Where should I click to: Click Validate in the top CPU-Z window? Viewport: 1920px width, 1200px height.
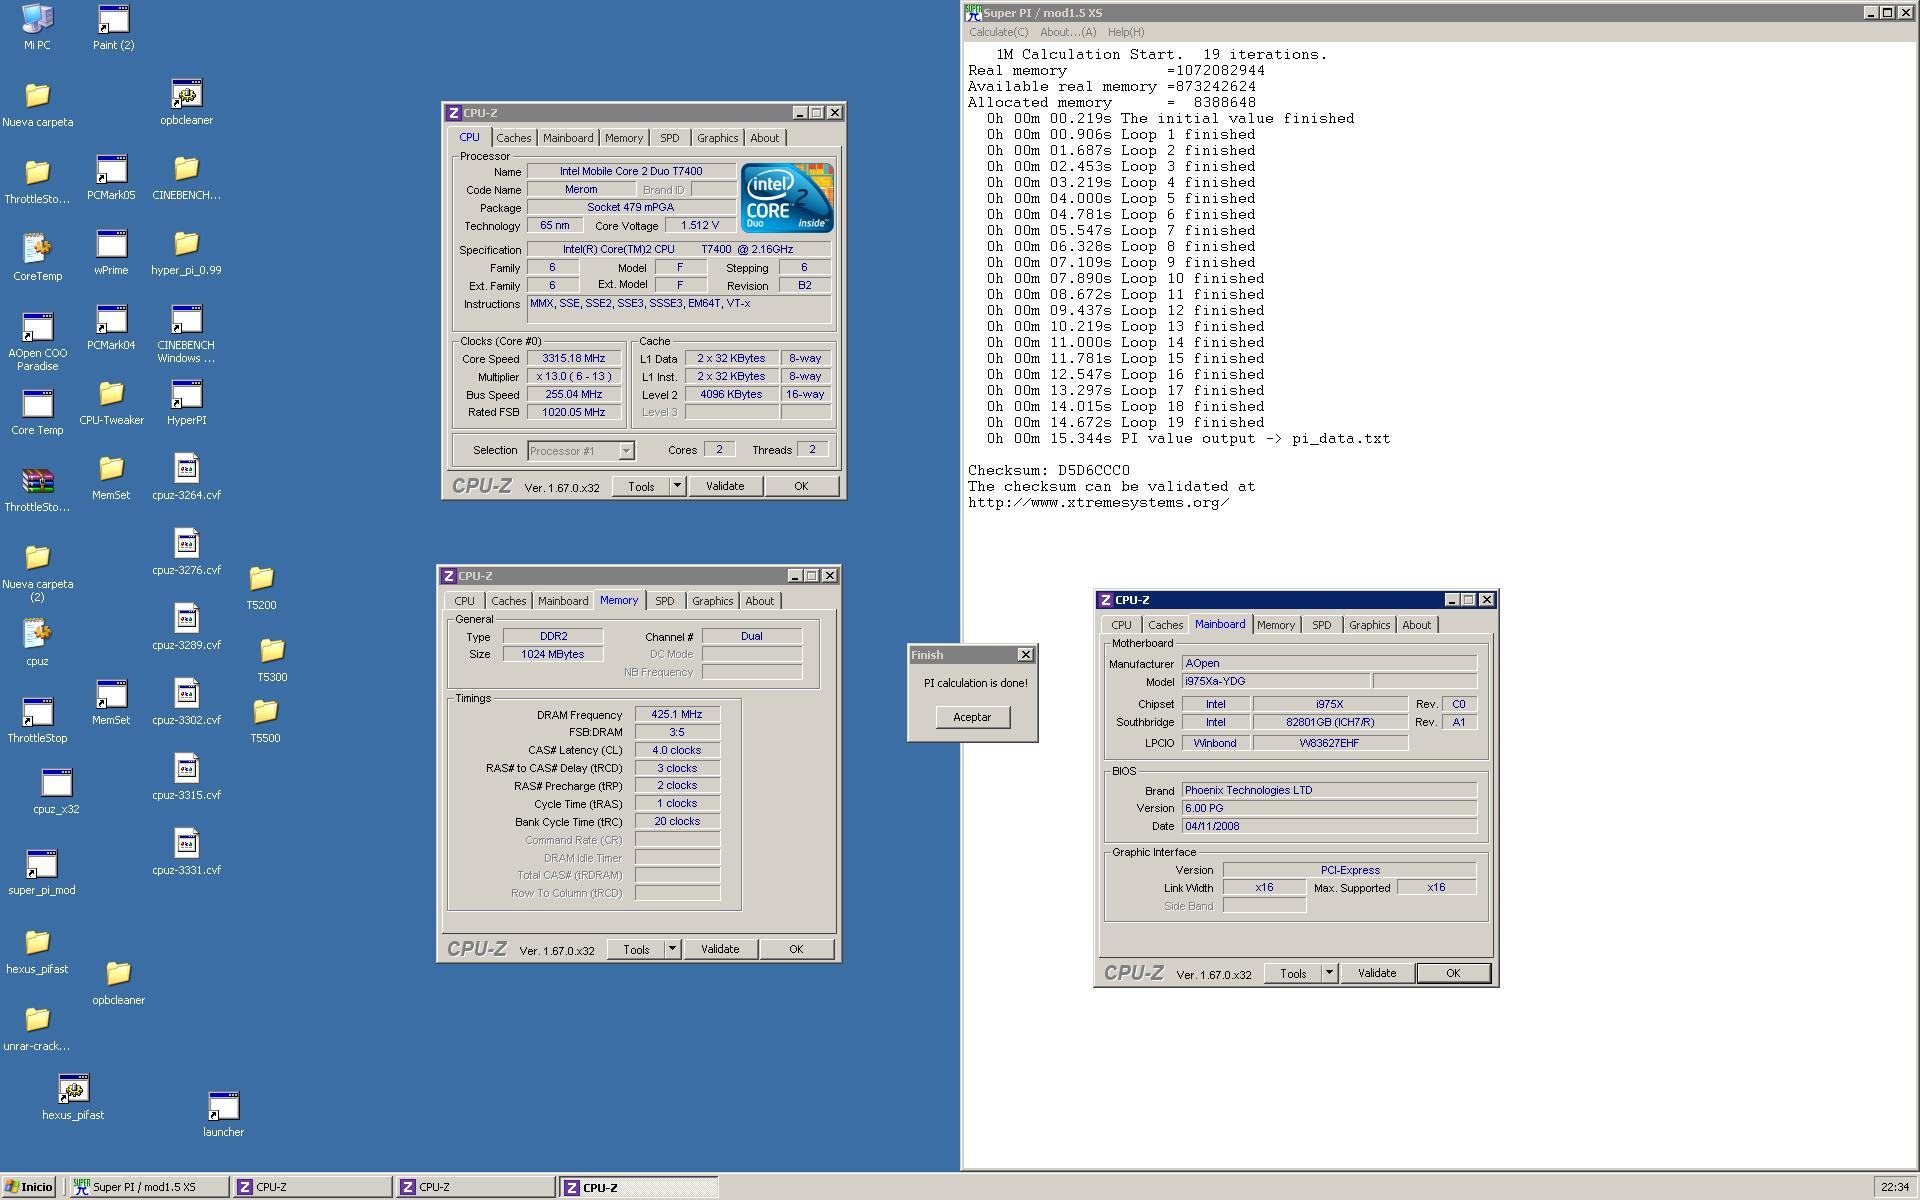click(x=724, y=486)
